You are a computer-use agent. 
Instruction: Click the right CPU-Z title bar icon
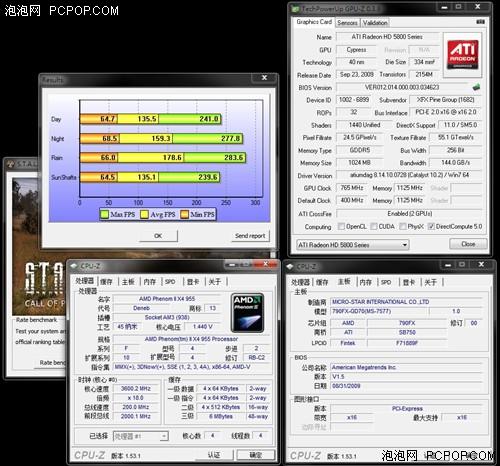tap(290, 266)
